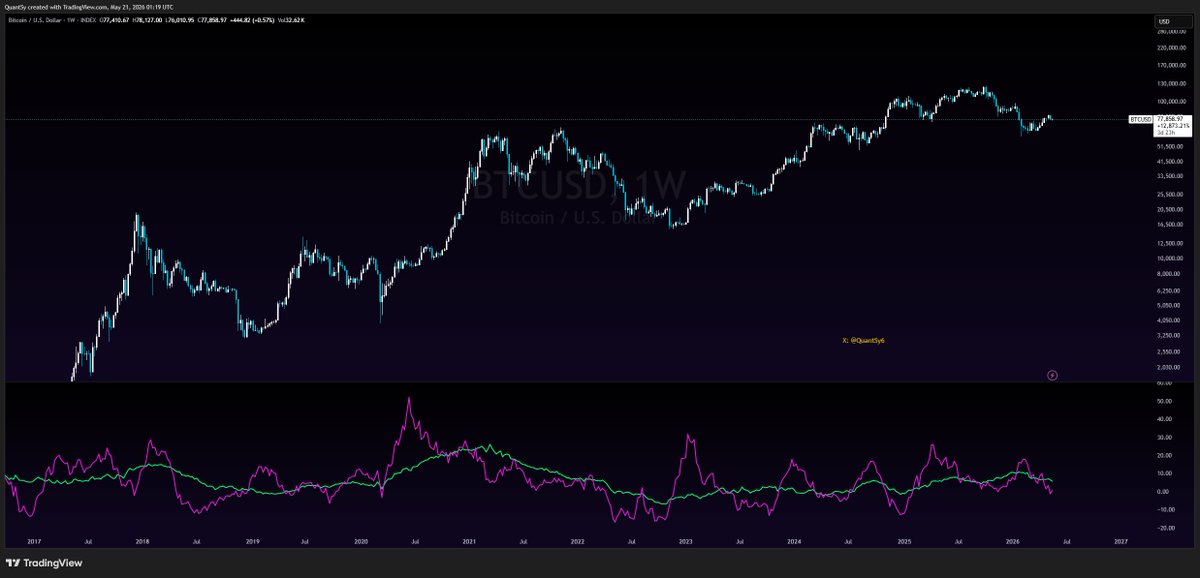Click the 4,050.00 price scale label
This screenshot has width=1200, height=578.
(1168, 322)
